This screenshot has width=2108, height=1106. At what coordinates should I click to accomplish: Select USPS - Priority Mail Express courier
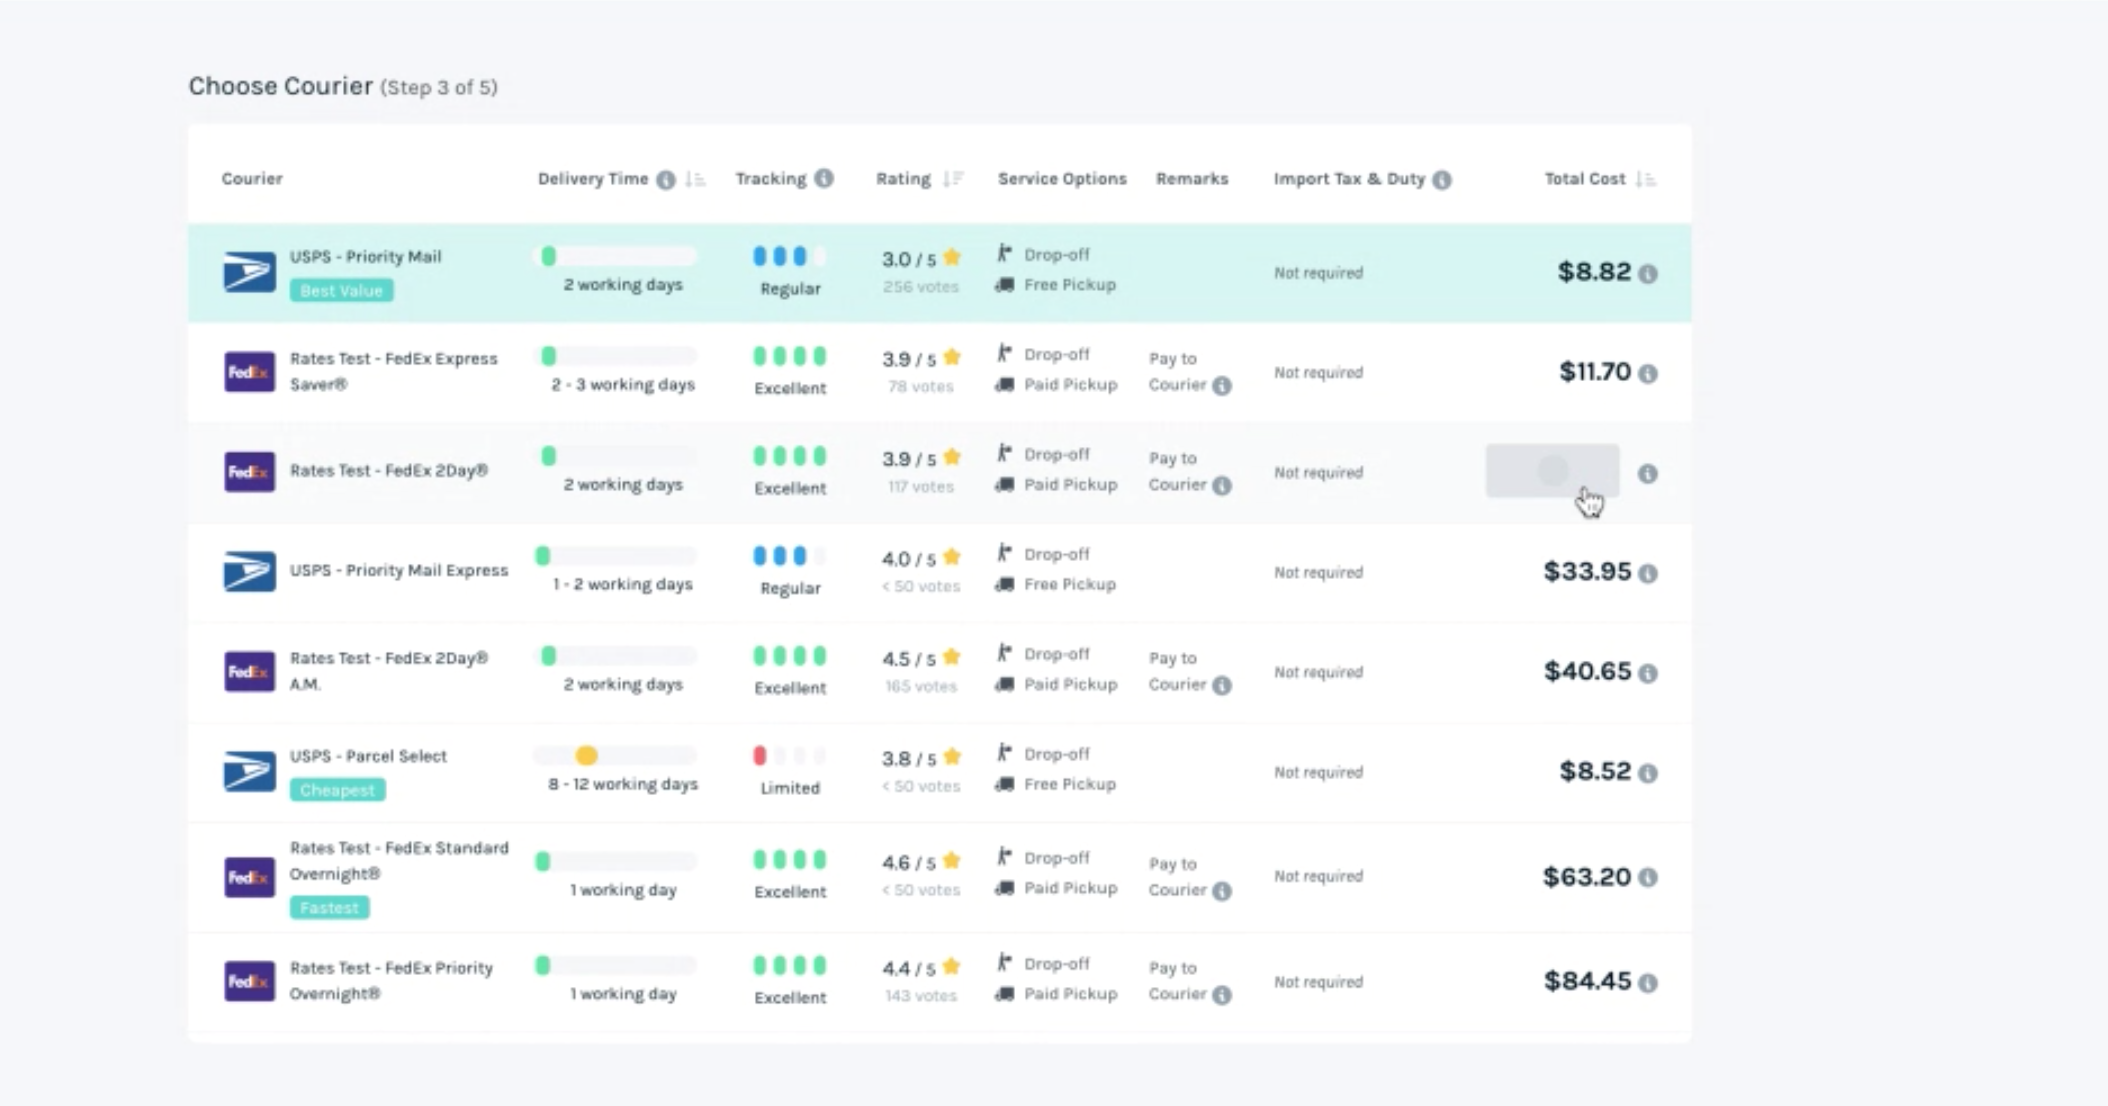tap(398, 570)
